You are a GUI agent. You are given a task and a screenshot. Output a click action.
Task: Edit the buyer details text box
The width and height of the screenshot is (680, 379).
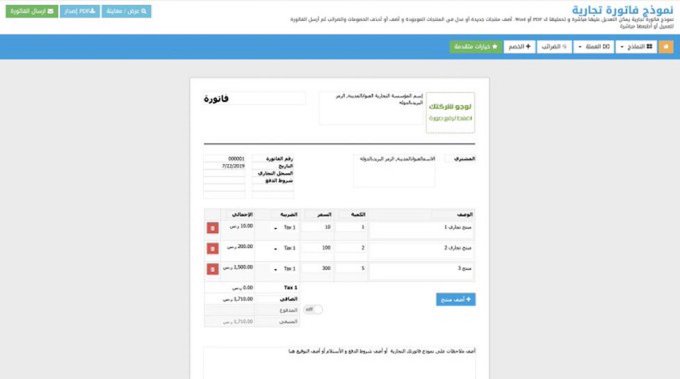(x=394, y=171)
